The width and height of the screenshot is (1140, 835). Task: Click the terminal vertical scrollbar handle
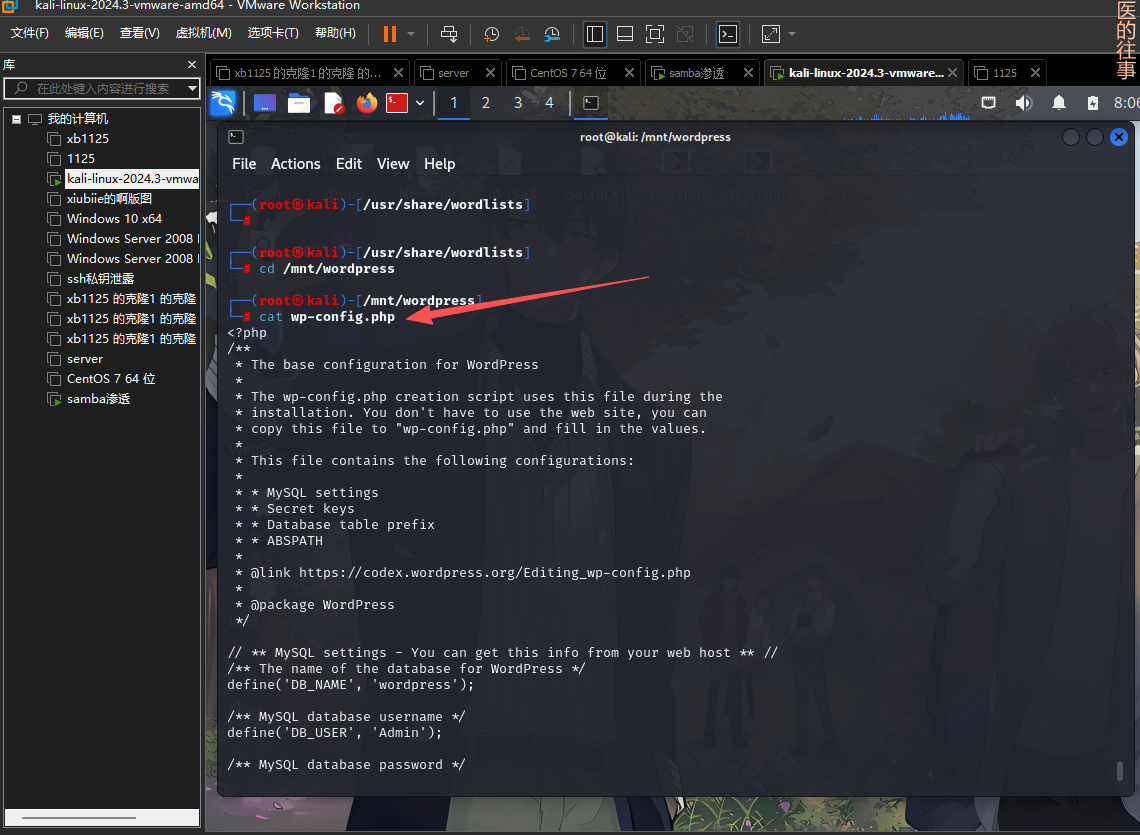[1119, 770]
